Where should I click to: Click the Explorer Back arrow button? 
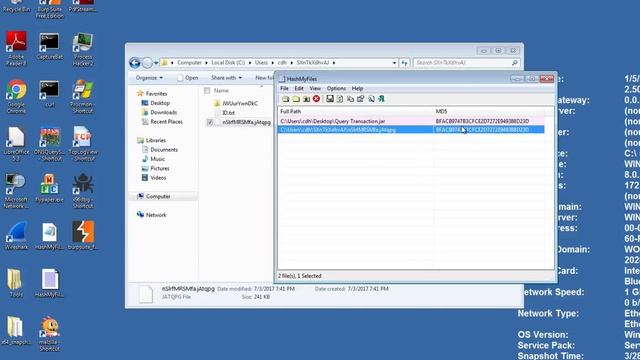(135, 63)
